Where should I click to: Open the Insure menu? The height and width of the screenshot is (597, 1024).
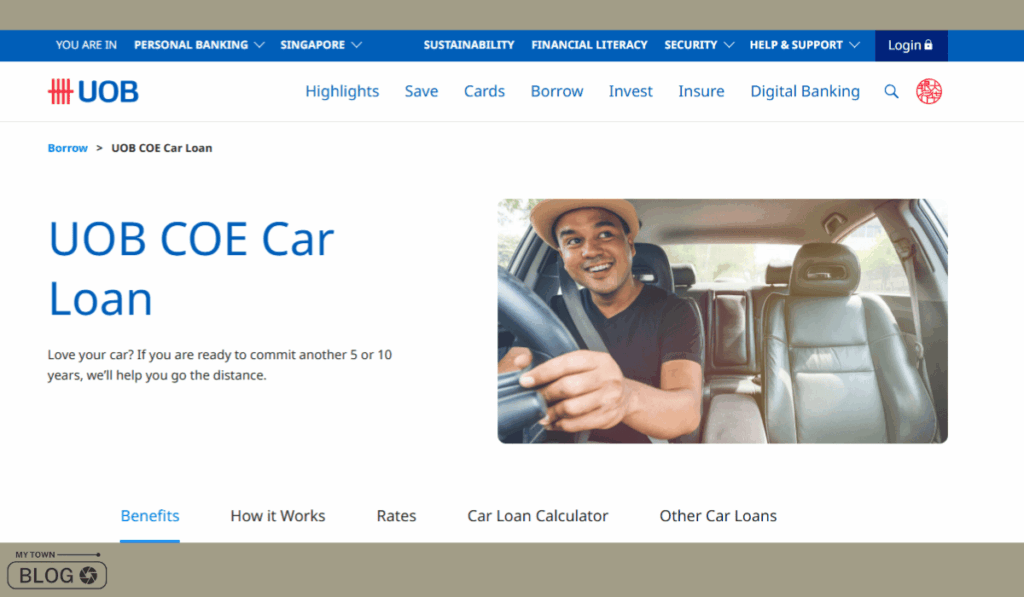coord(701,91)
